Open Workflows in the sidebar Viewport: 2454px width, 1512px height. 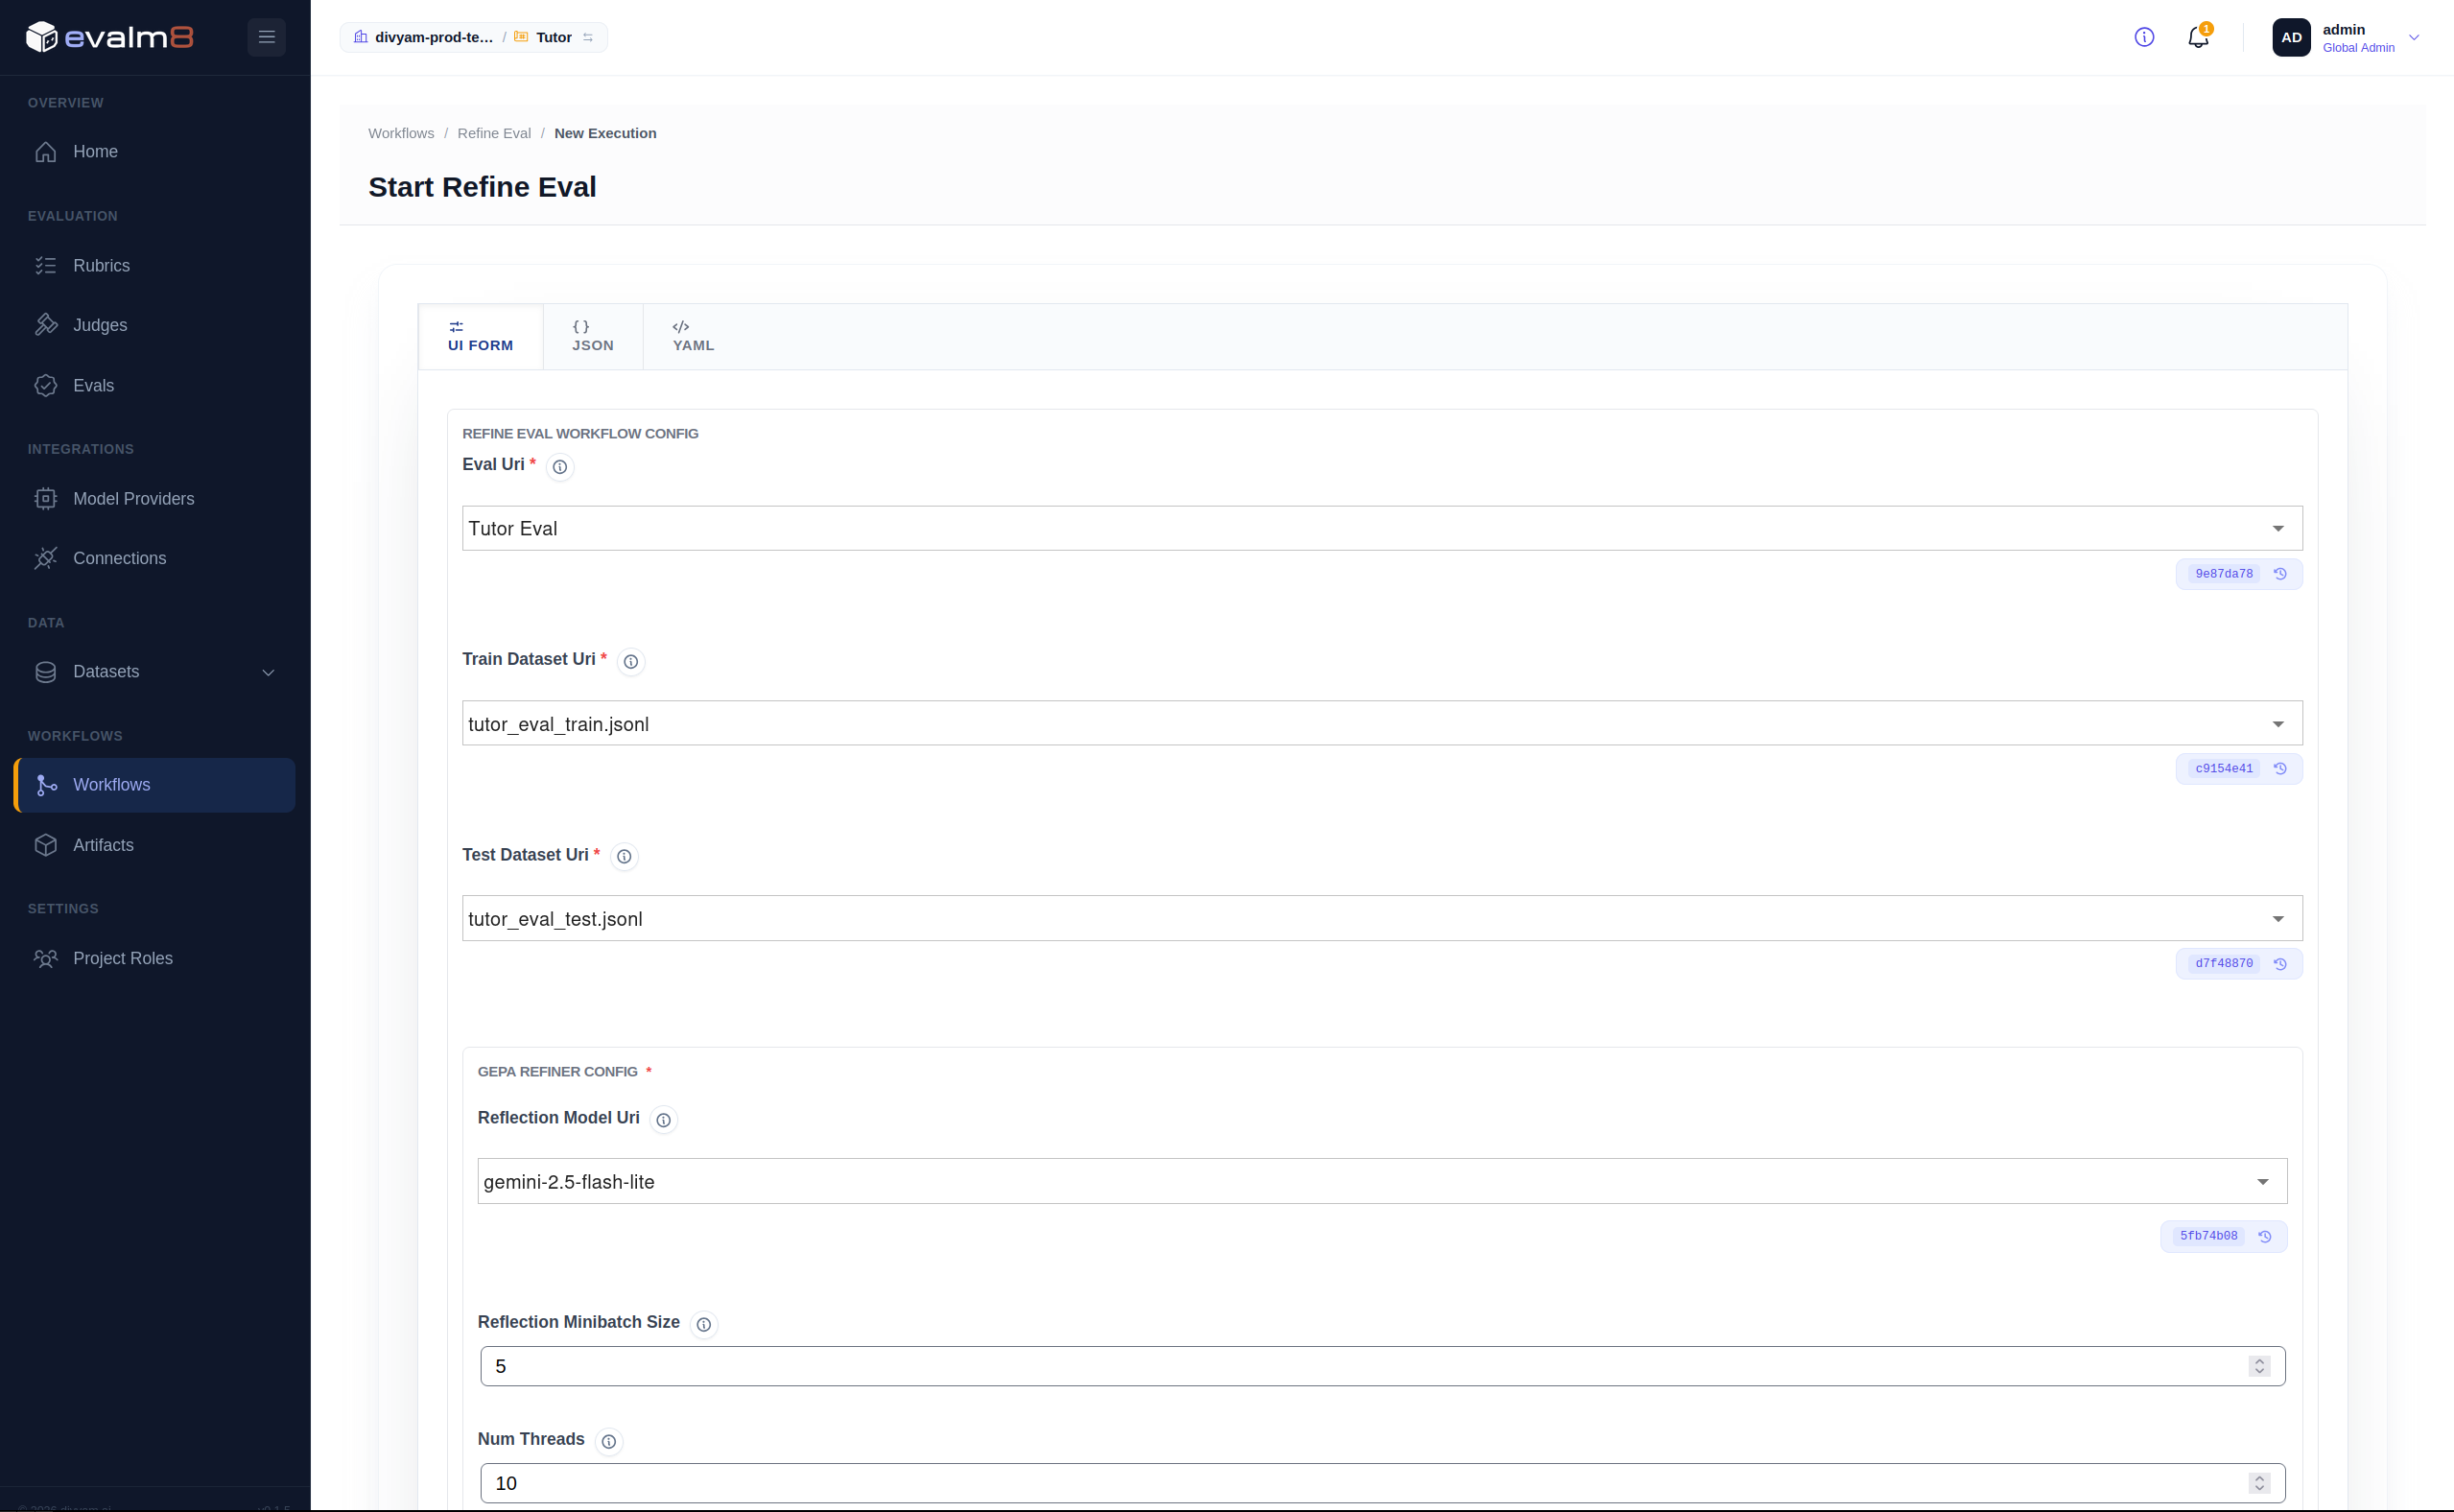(x=155, y=785)
